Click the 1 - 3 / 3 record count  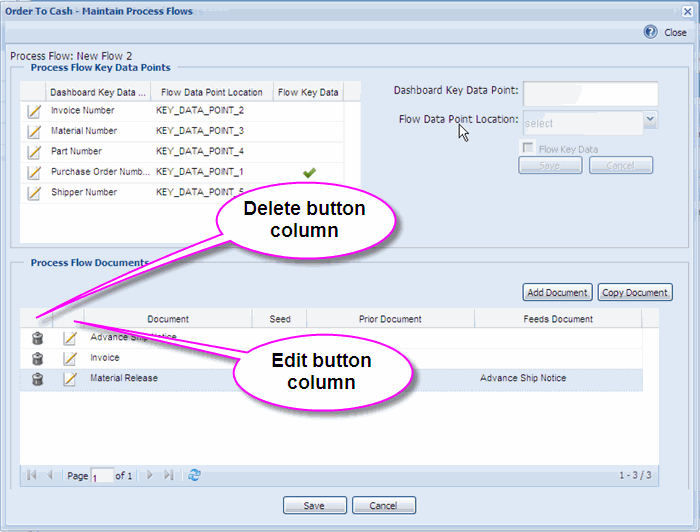[x=635, y=475]
